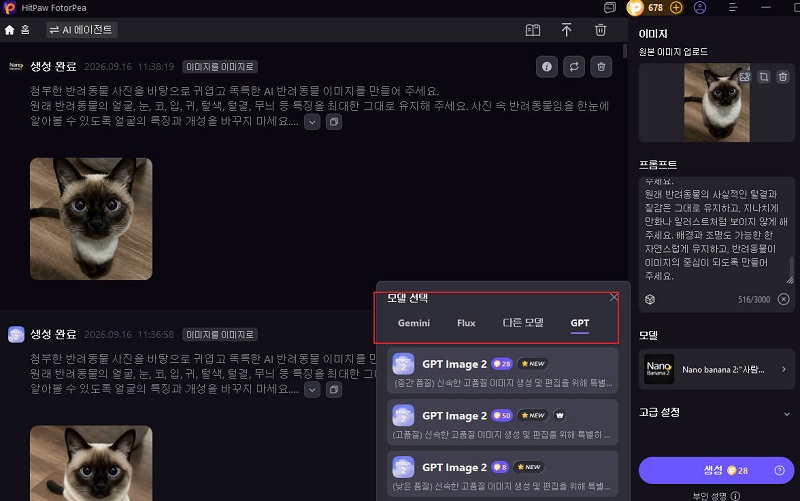Choose GPT Image 2 medium quality (28 coins)
This screenshot has height=501, width=800.
coord(503,371)
